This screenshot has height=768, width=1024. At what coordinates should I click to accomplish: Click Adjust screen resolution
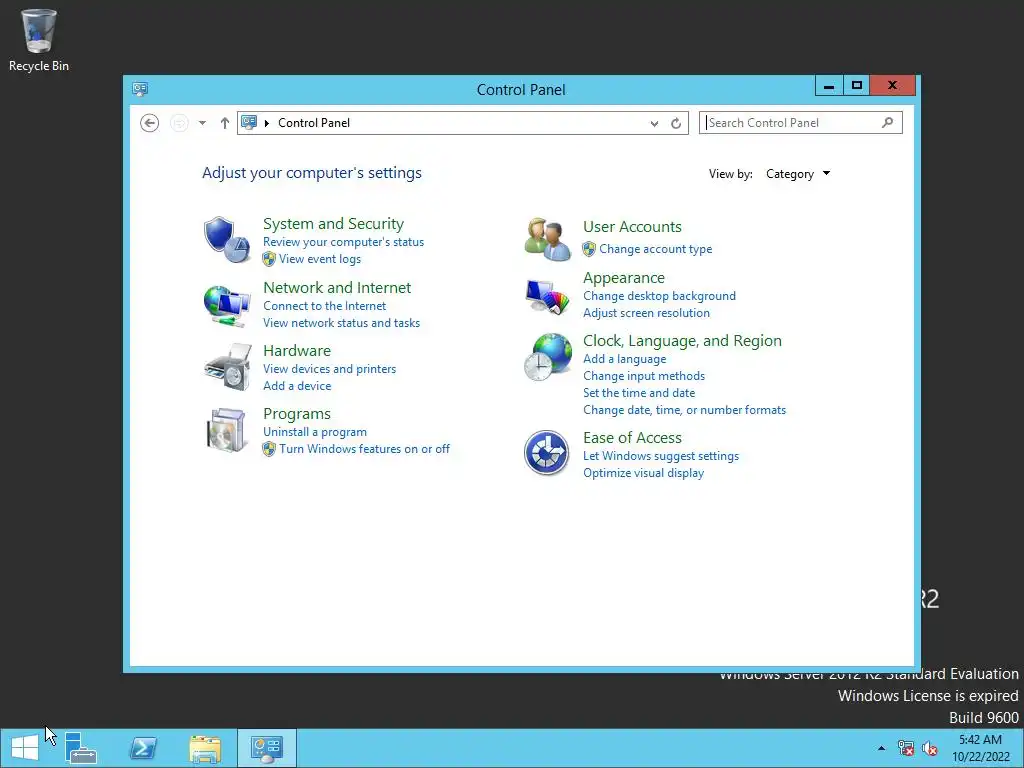pos(647,313)
